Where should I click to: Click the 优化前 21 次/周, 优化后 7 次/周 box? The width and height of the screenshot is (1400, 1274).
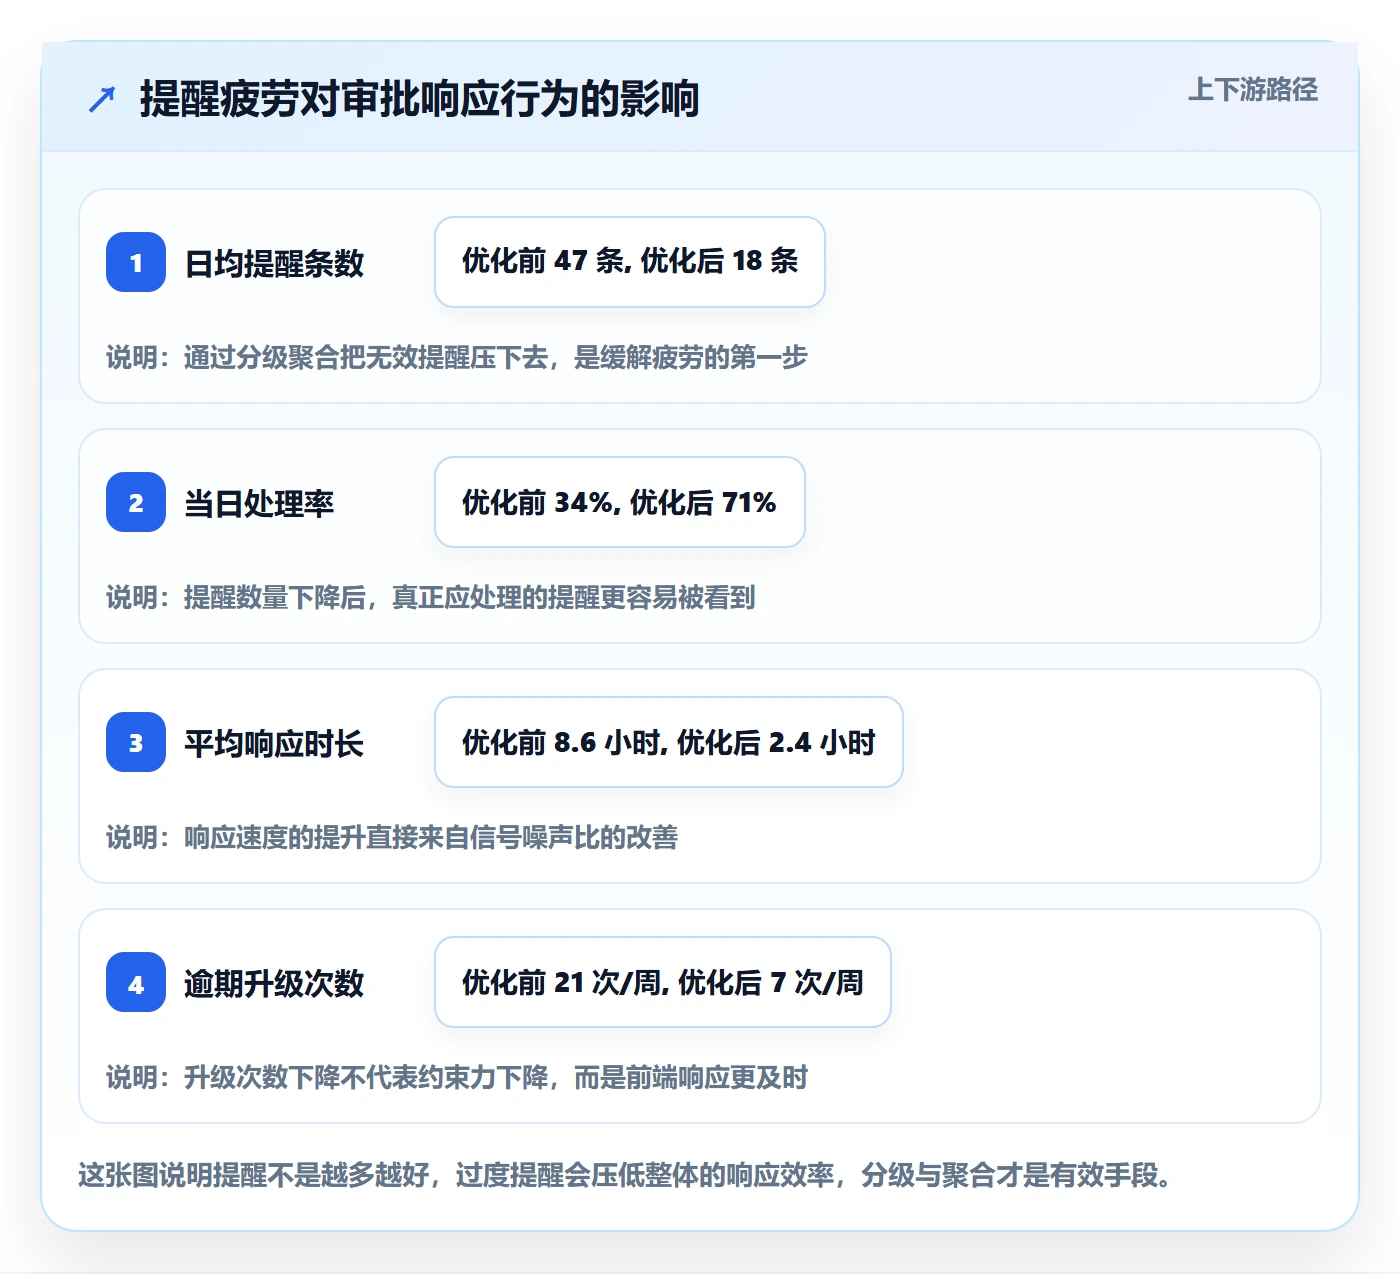click(663, 982)
